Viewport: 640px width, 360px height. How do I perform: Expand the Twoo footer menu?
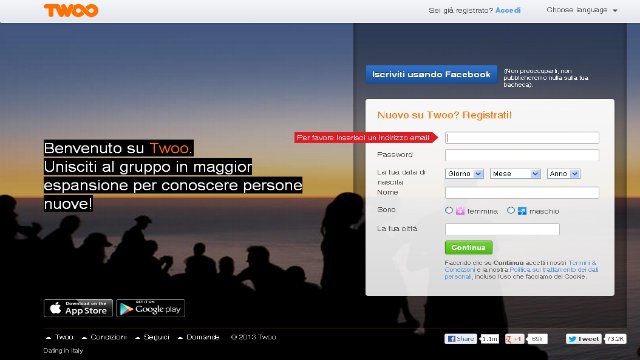coord(60,337)
